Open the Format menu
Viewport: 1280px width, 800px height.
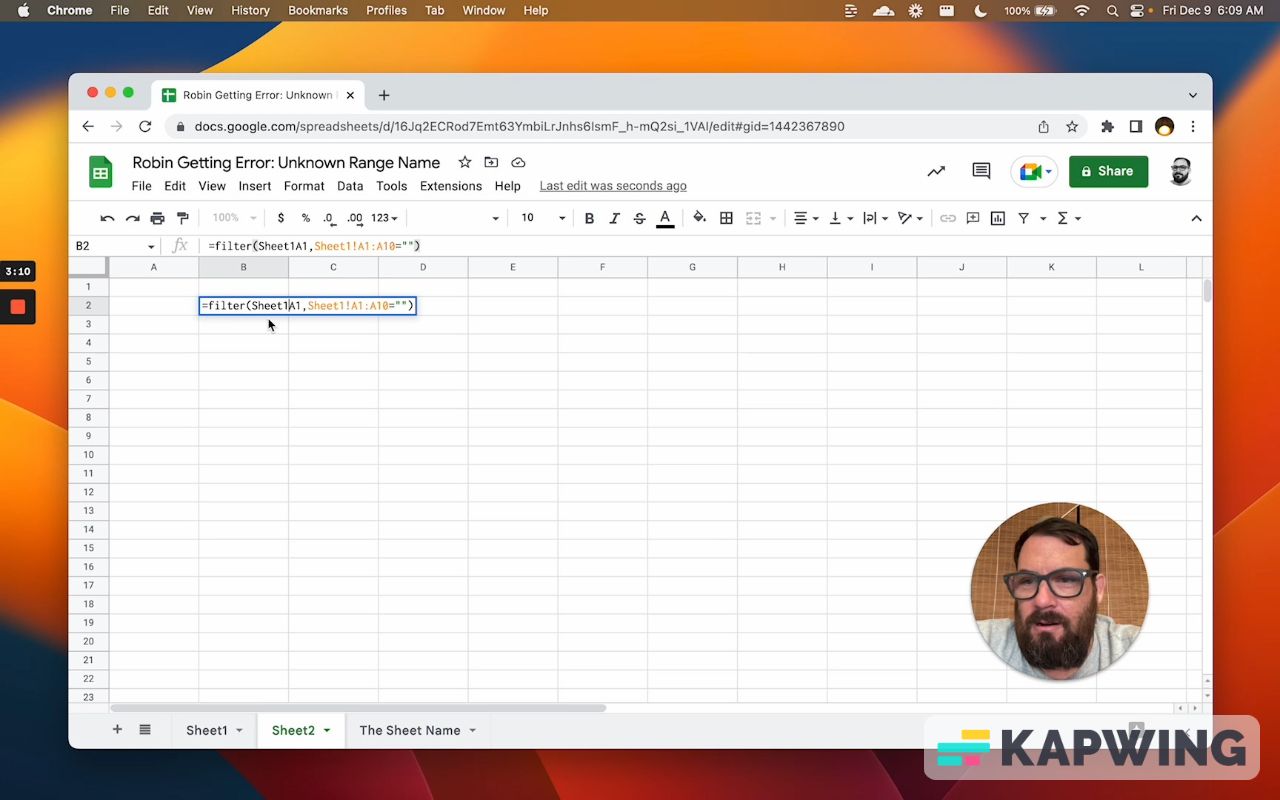coord(304,186)
